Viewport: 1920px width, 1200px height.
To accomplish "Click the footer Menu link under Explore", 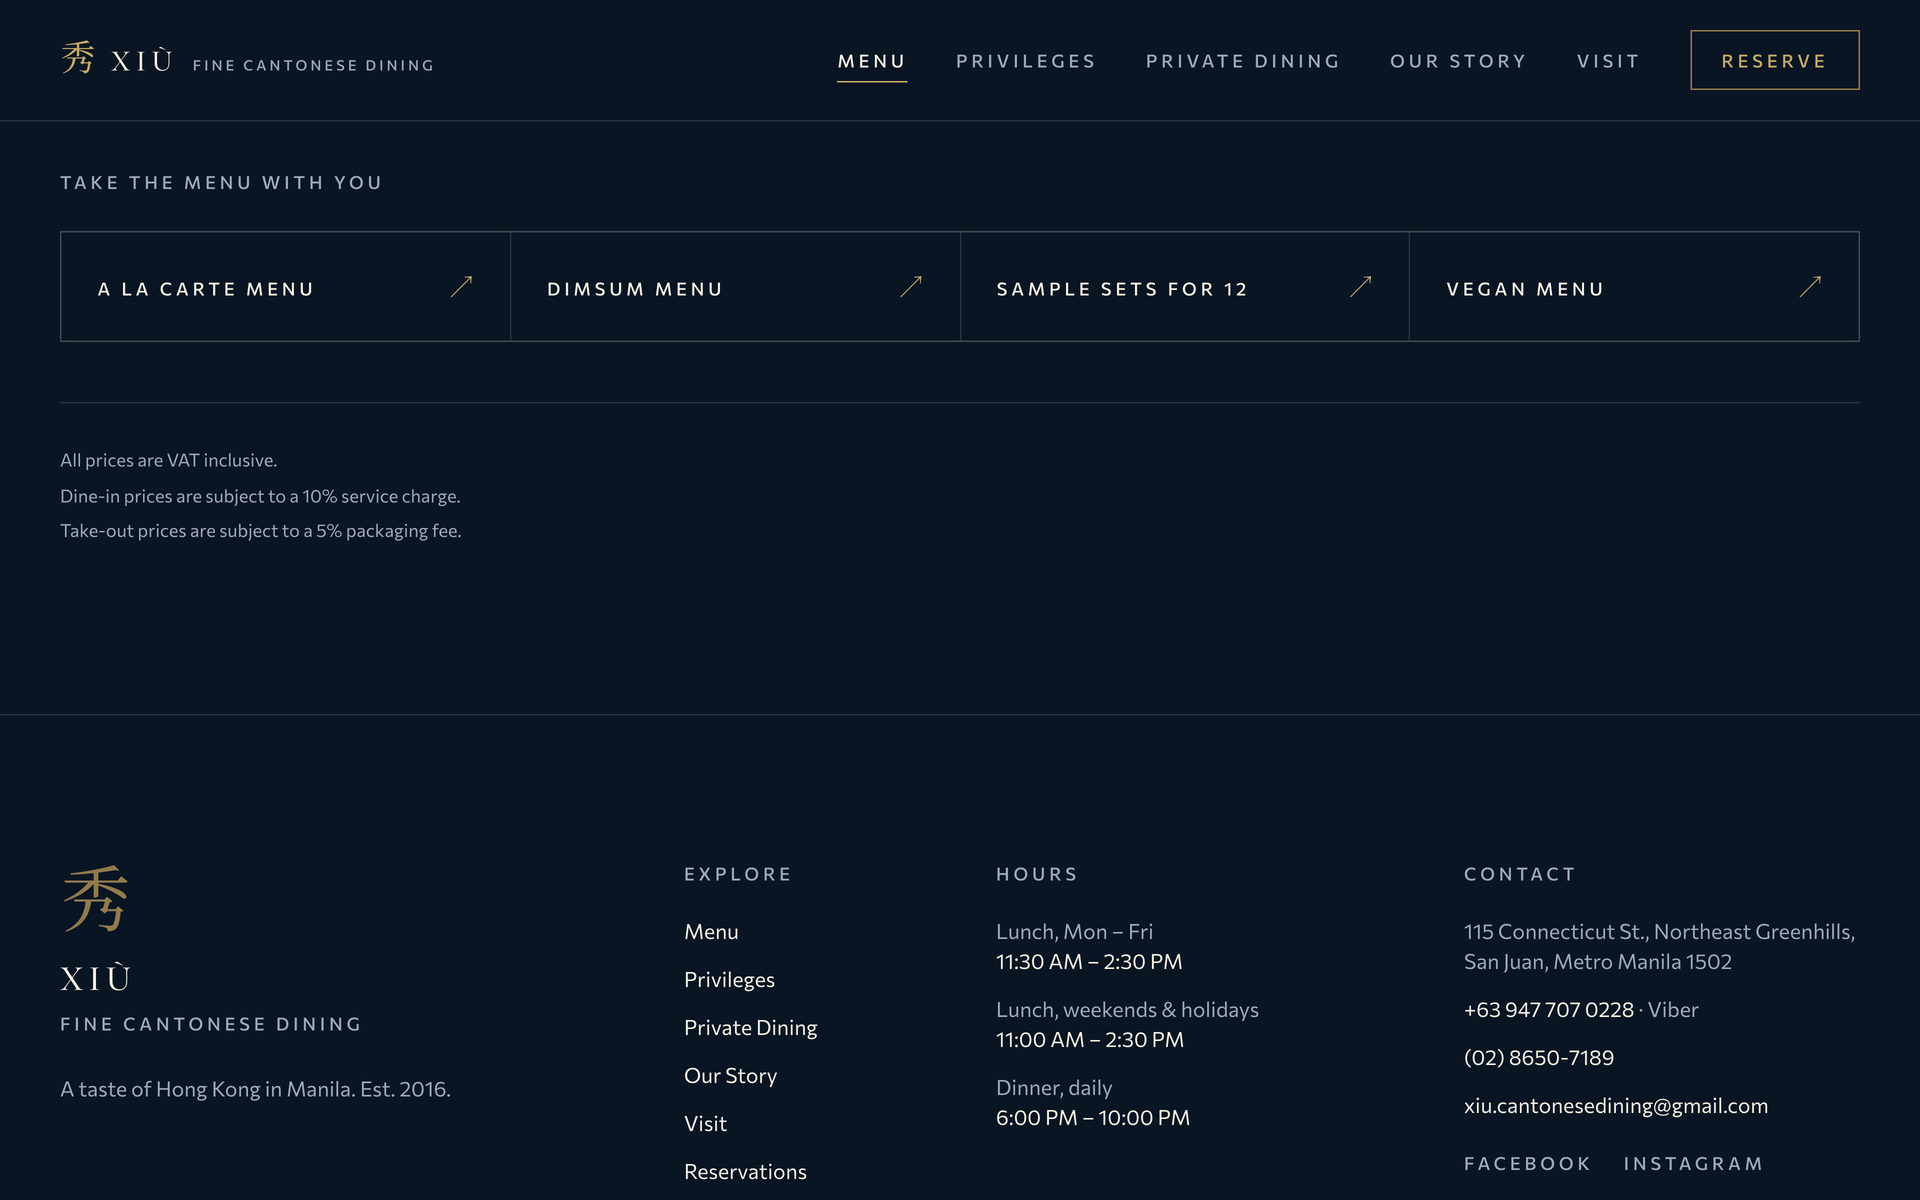I will point(711,932).
